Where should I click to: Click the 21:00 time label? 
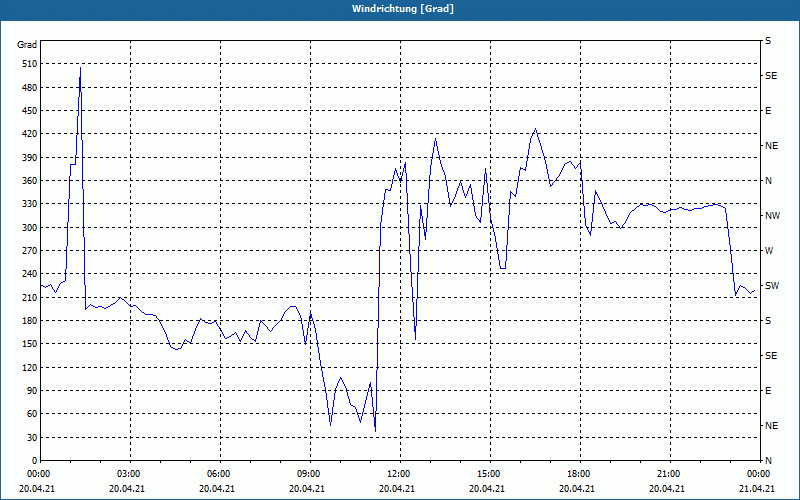667,474
